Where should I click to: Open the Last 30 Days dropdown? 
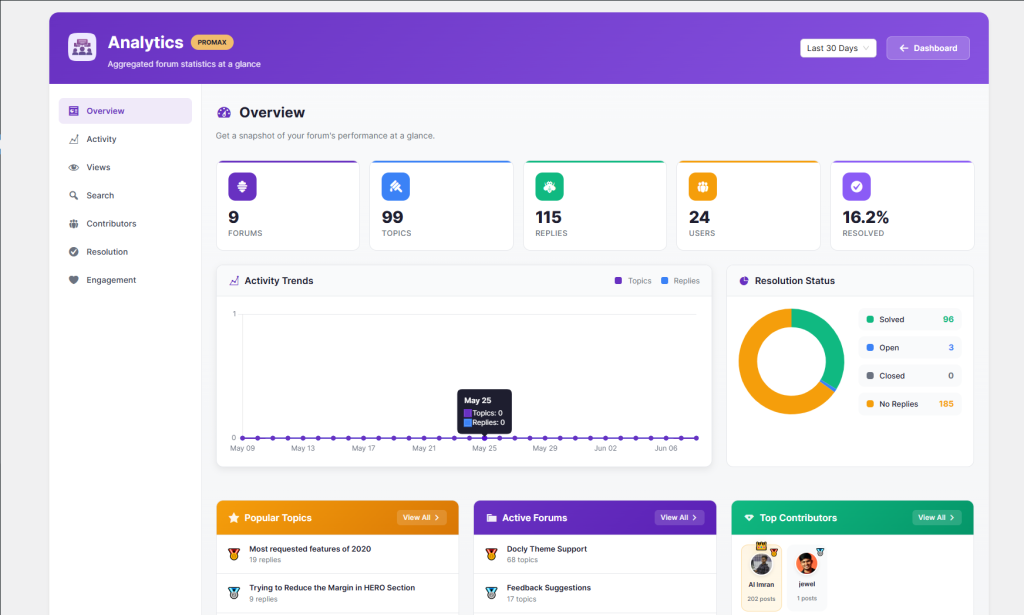pyautogui.click(x=838, y=48)
